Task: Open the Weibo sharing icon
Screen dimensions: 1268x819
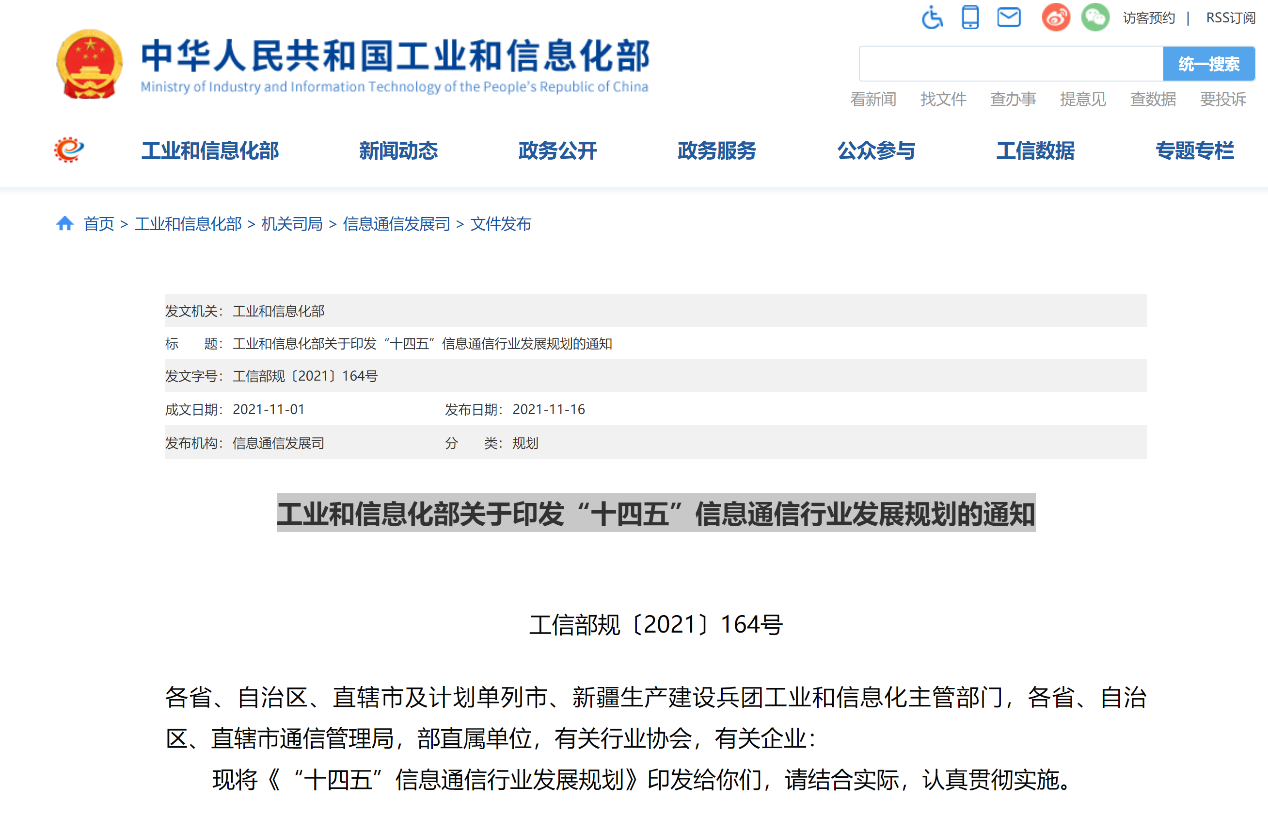Action: [1055, 17]
